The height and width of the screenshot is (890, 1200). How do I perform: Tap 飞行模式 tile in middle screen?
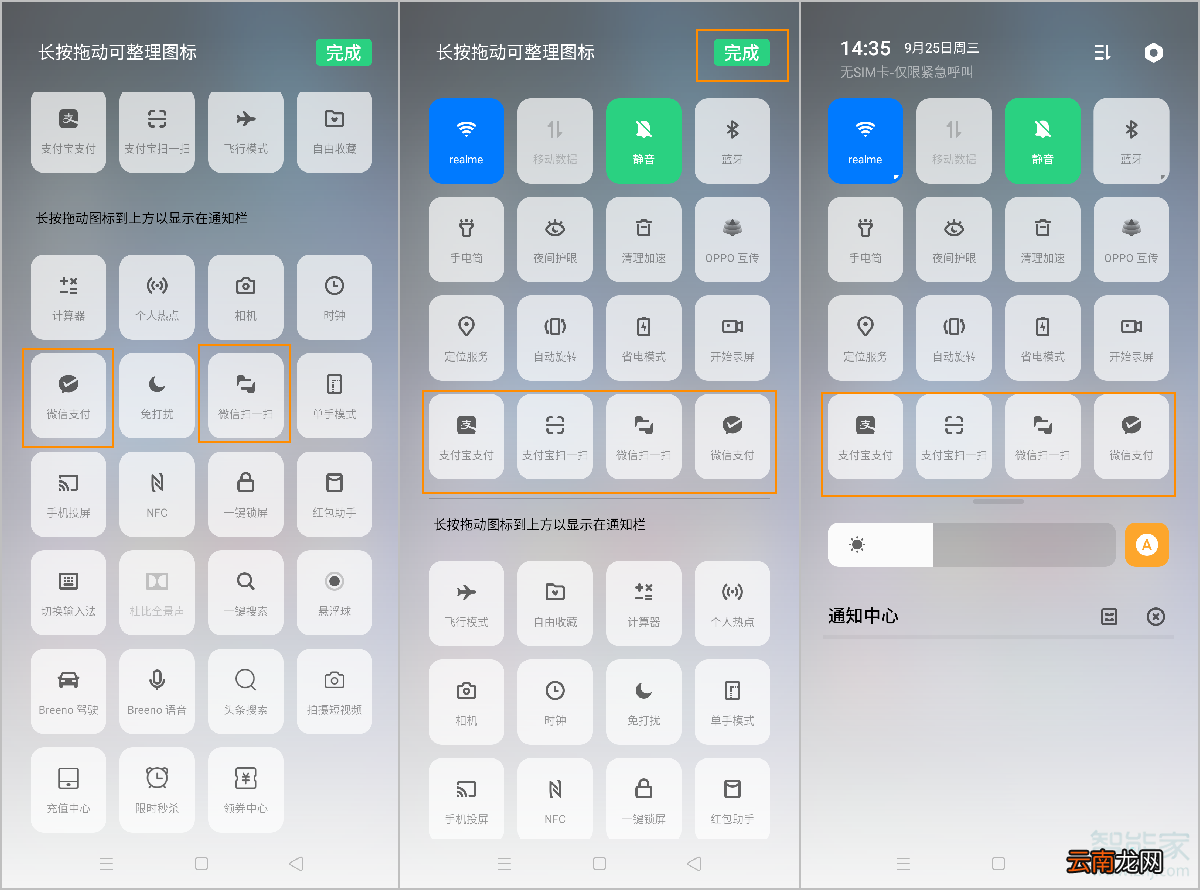(x=466, y=603)
